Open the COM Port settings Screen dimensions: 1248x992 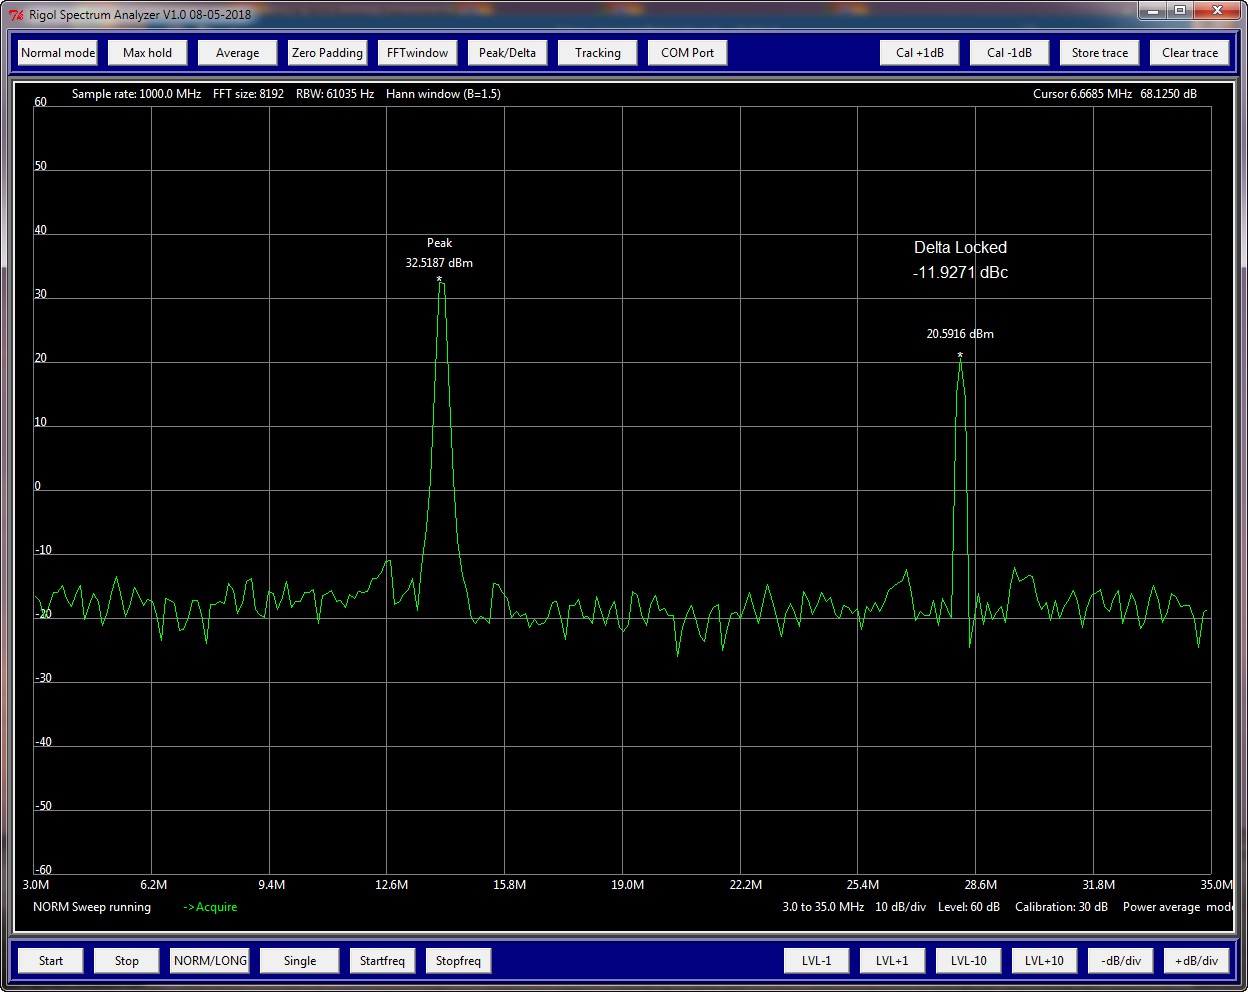click(687, 53)
